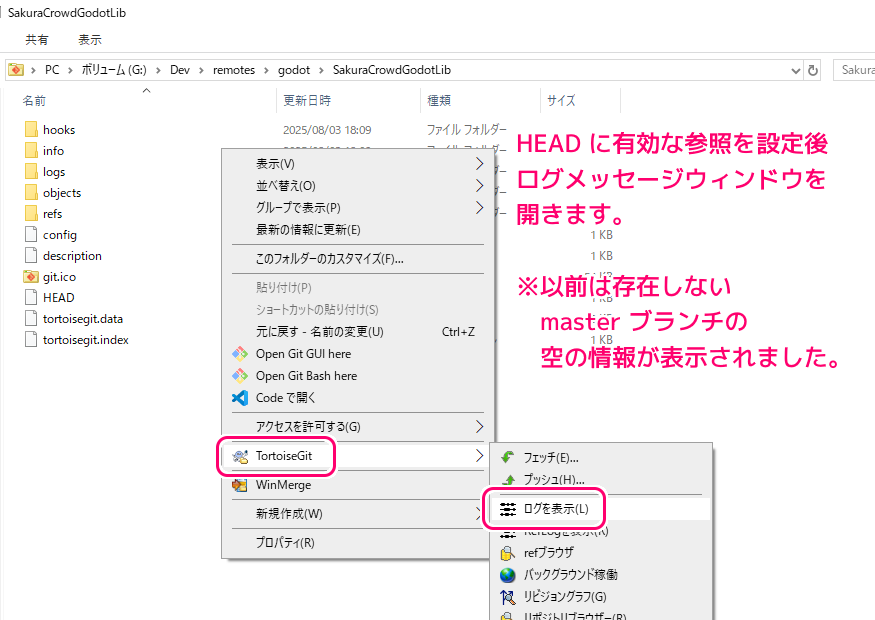This screenshot has height=620, width=875.
Task: Click the TortoiseGit turtle icon in menu
Action: 240,456
